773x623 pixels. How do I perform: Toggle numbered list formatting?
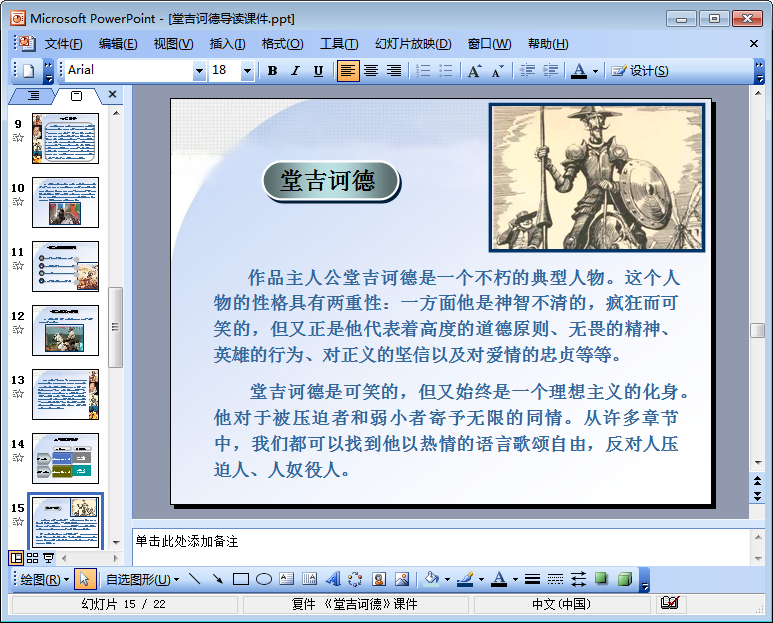point(423,71)
